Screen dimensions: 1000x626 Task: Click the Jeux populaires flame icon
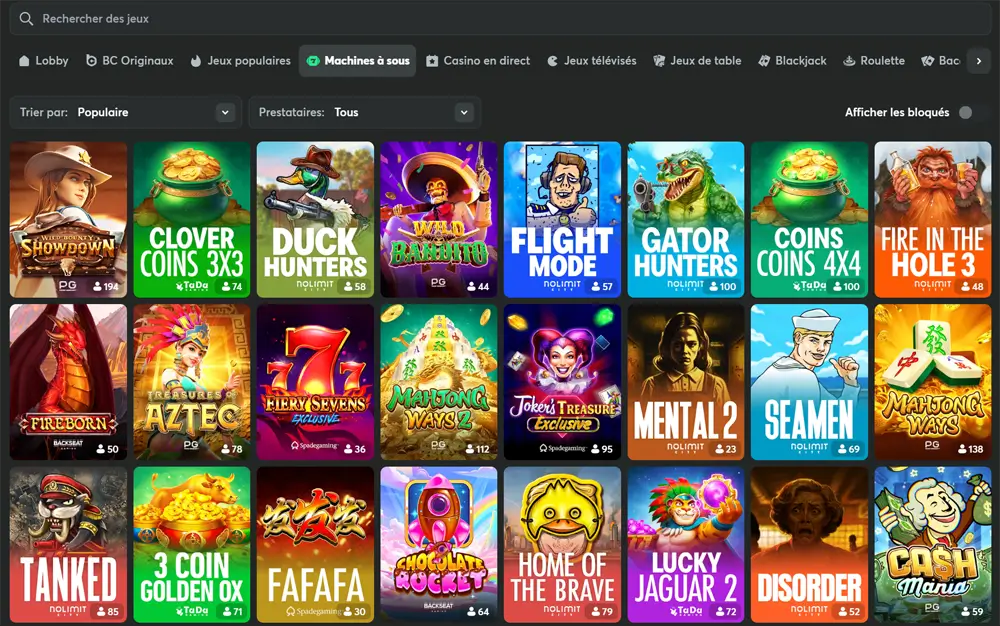[x=196, y=61]
